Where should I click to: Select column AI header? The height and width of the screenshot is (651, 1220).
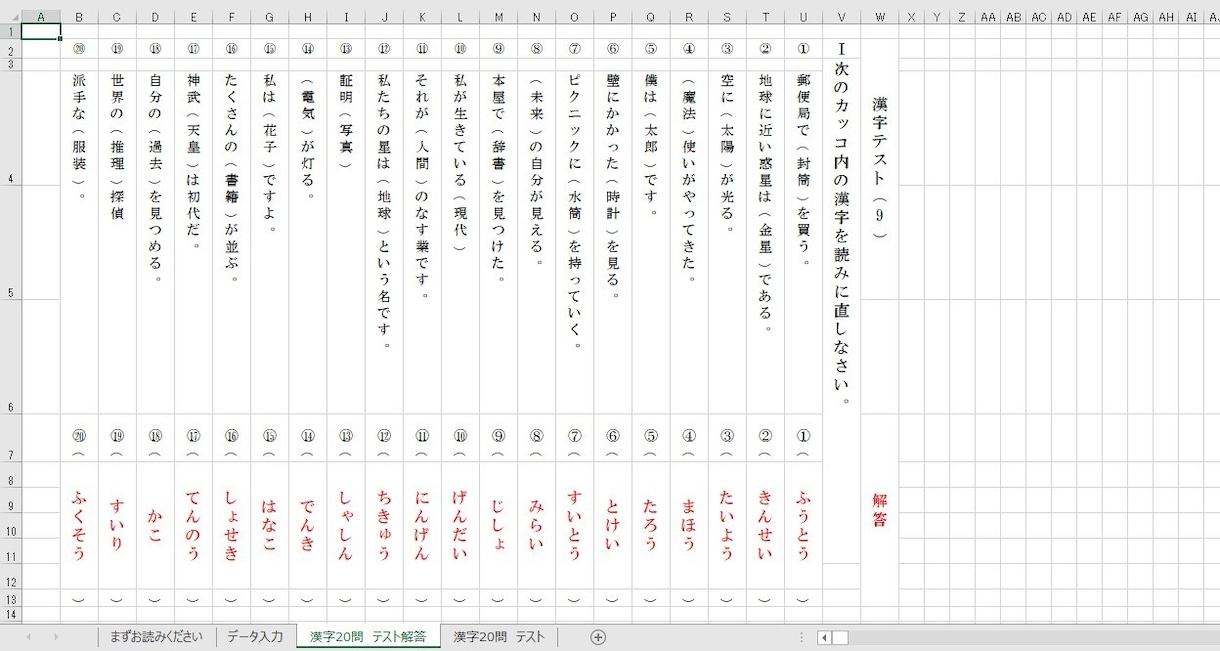coord(1192,17)
